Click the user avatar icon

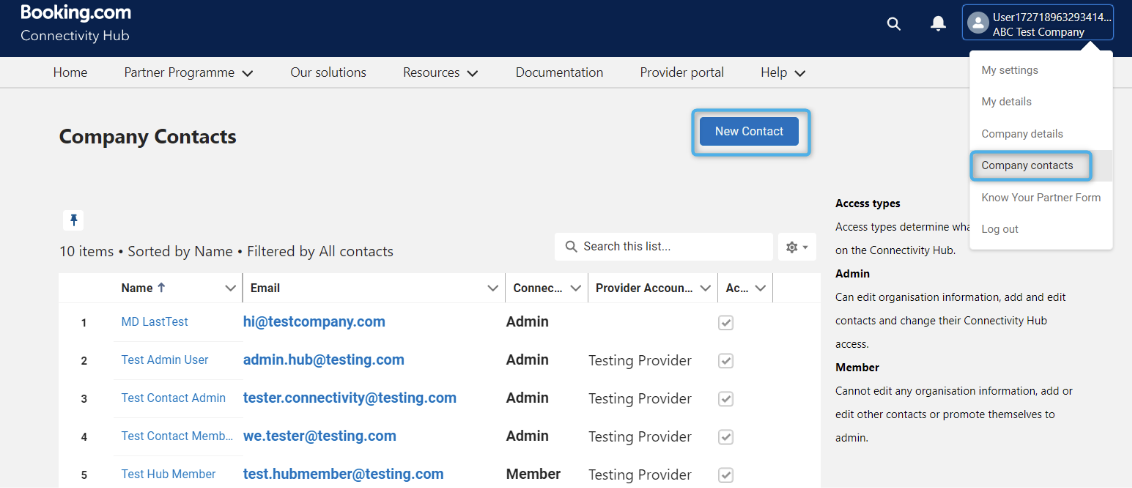(978, 23)
